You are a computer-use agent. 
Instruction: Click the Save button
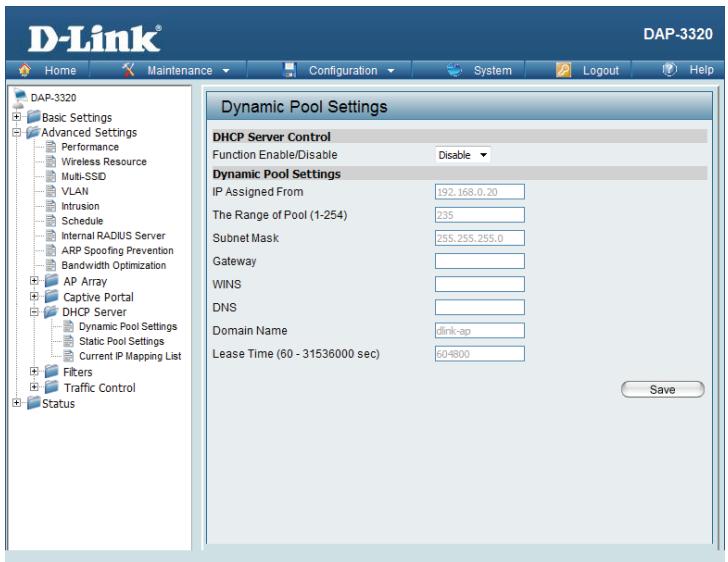tap(663, 390)
